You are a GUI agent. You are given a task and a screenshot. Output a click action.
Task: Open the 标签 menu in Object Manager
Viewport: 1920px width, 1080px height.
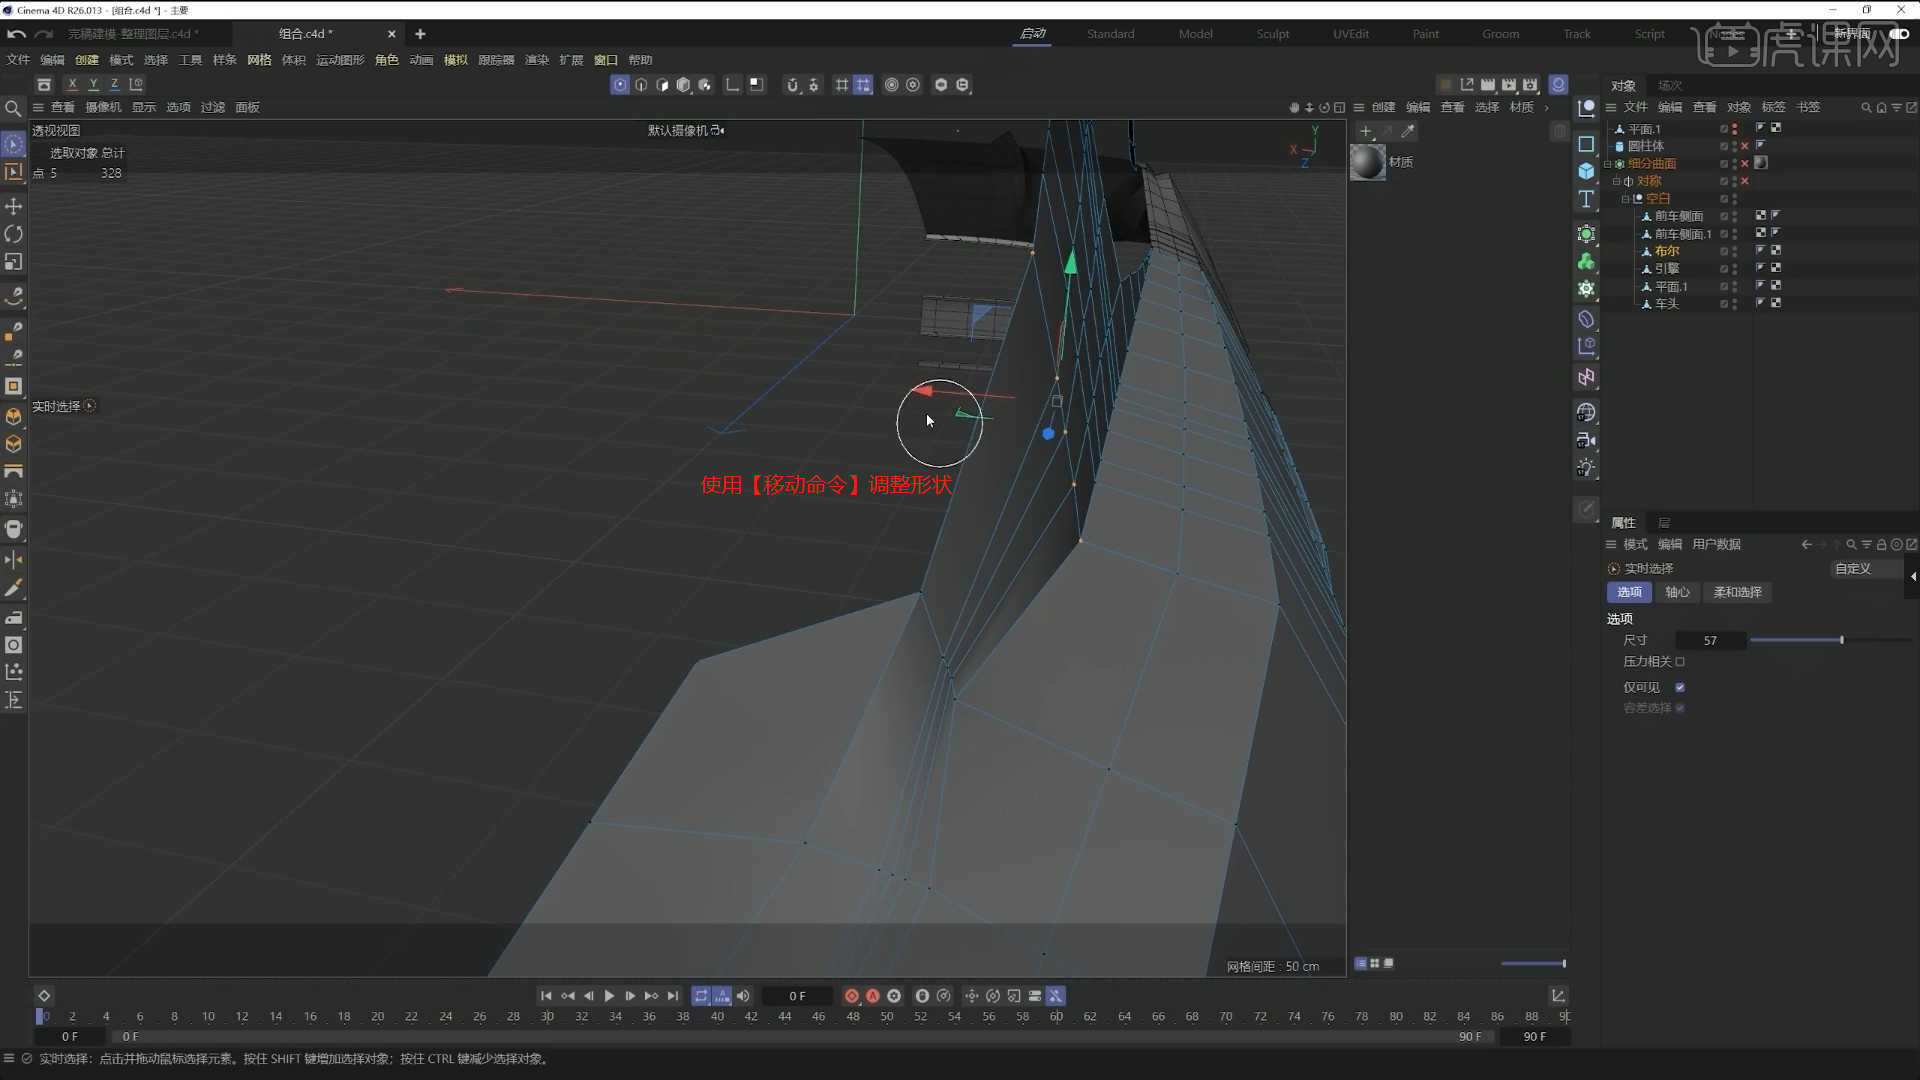pos(1773,108)
